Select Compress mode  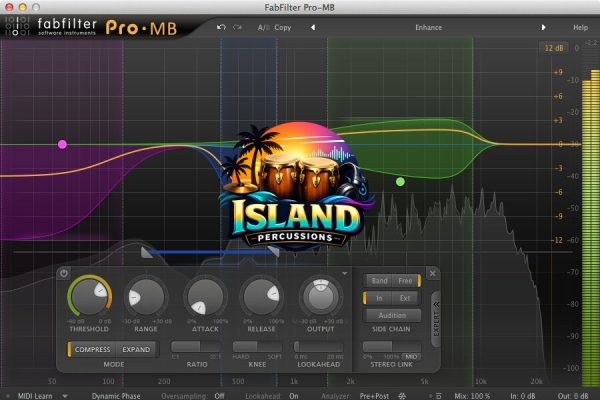coord(91,349)
